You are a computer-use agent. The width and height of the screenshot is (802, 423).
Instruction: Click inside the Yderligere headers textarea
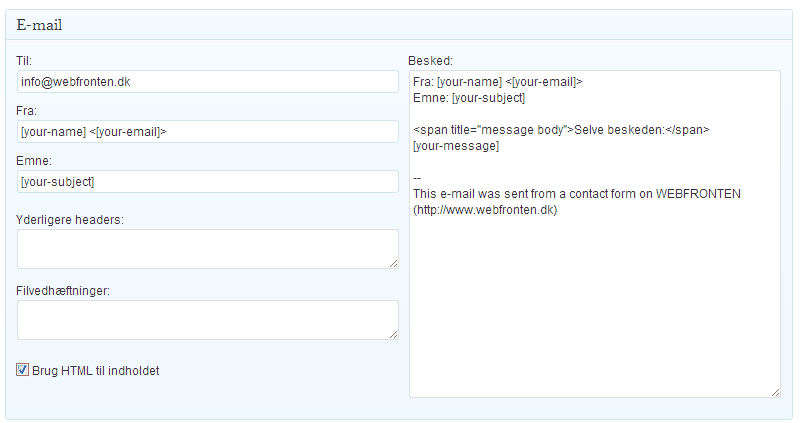pos(208,249)
